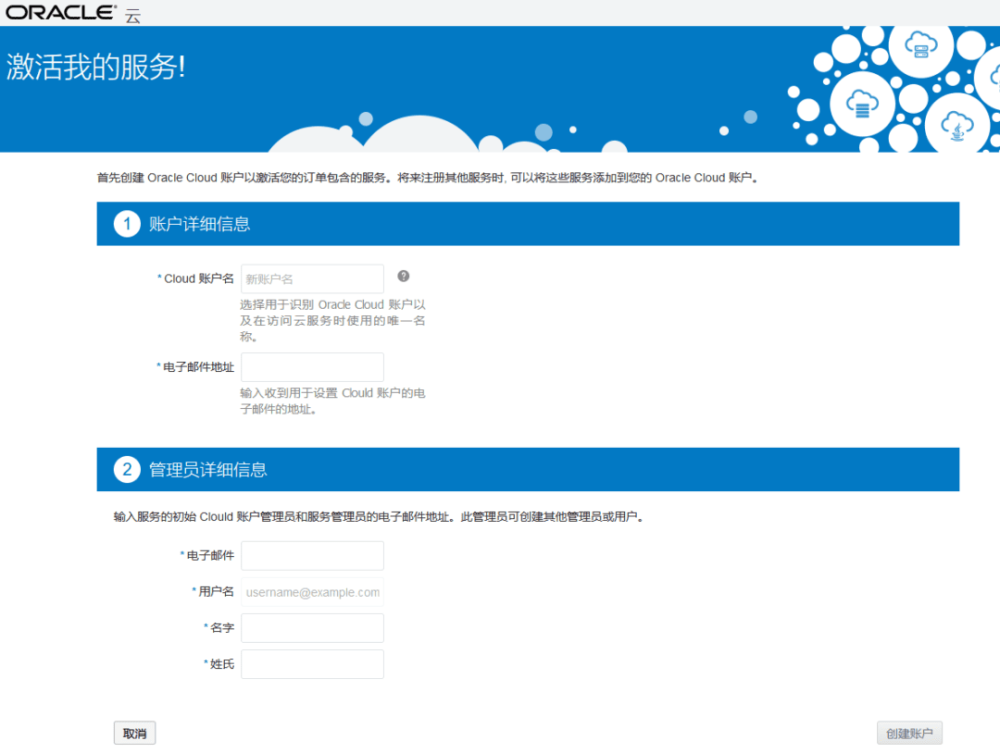This screenshot has height=753, width=1000.
Task: Click the 创建账户 button
Action: 909,733
